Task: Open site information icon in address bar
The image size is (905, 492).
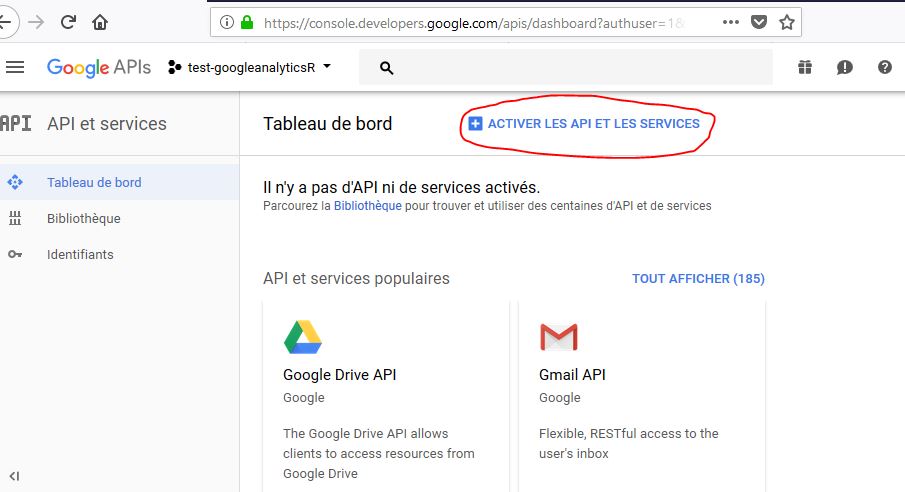Action: click(227, 23)
